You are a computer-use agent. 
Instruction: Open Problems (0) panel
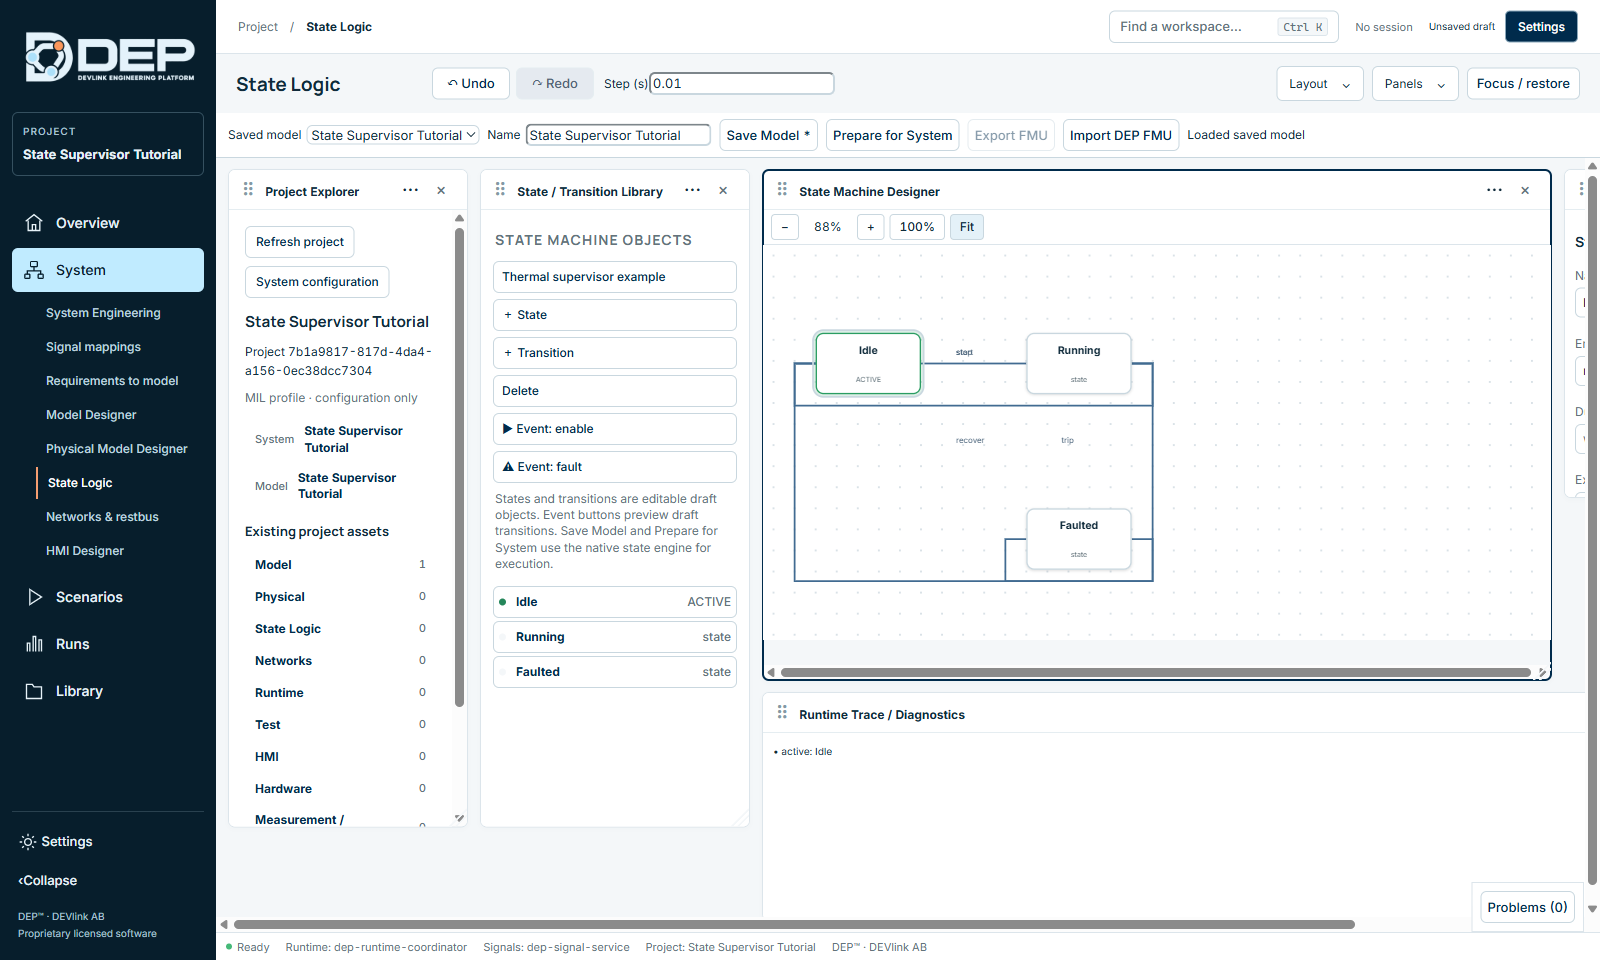tap(1527, 907)
